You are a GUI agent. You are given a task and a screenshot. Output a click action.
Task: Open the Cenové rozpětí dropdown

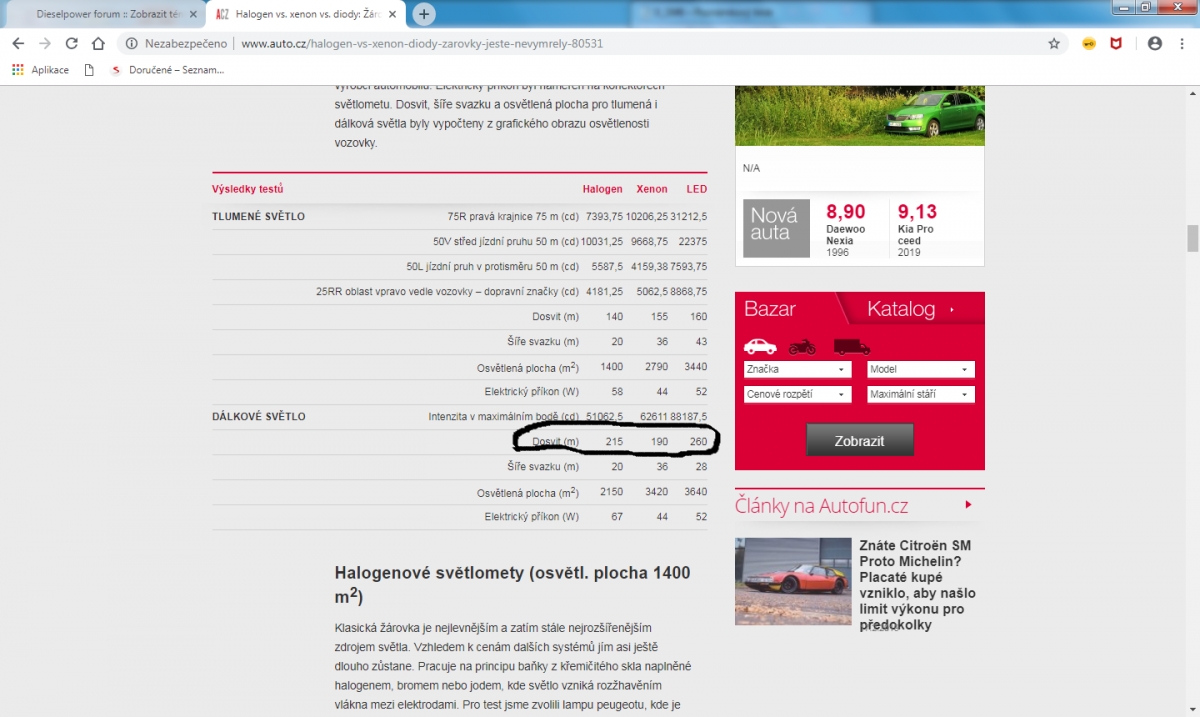pos(797,394)
